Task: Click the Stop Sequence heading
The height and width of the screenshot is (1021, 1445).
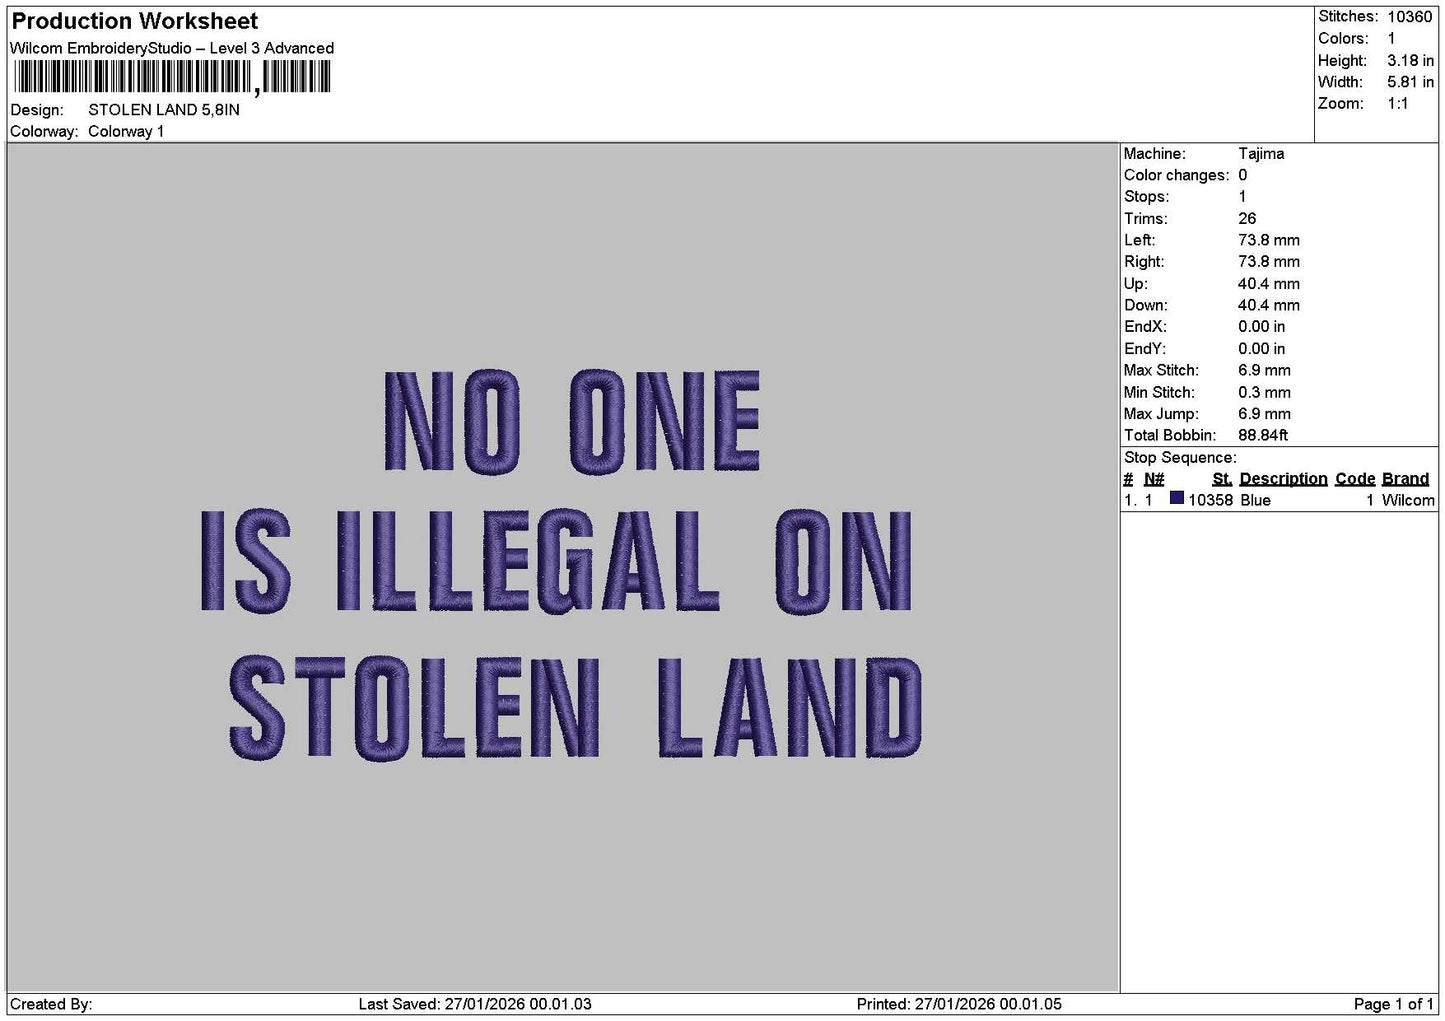Action: pyautogui.click(x=1180, y=458)
